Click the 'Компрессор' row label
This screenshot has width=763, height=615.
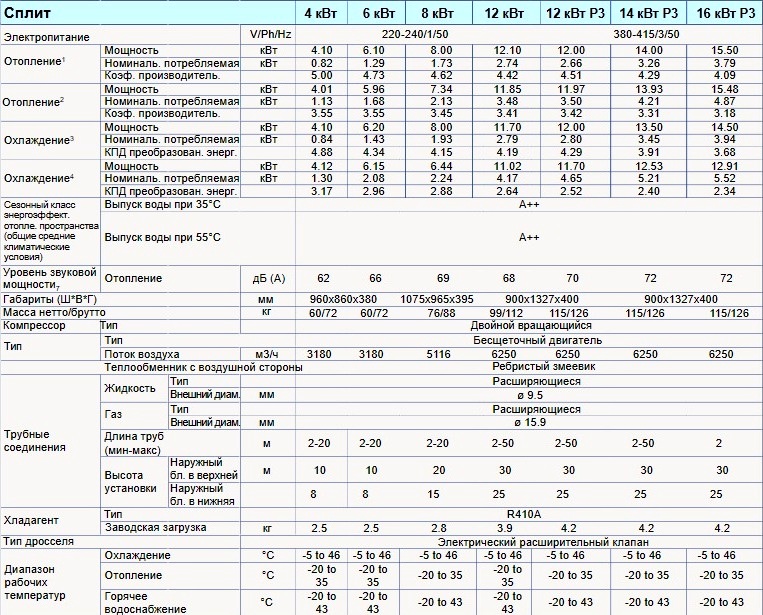coord(34,326)
